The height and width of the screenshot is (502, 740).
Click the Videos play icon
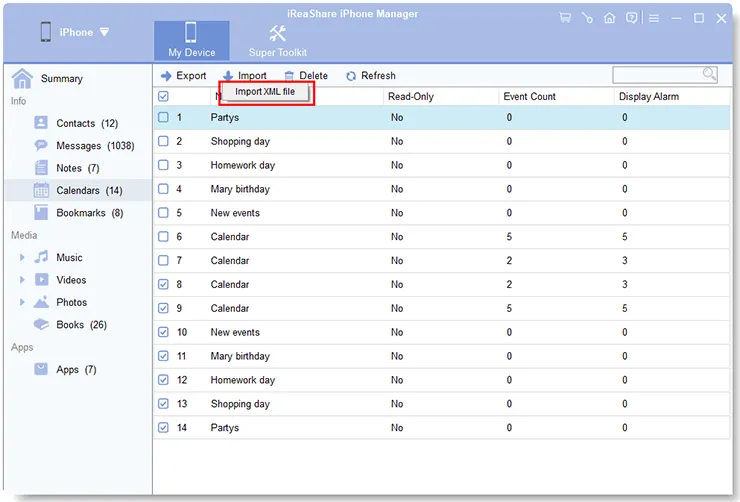41,279
